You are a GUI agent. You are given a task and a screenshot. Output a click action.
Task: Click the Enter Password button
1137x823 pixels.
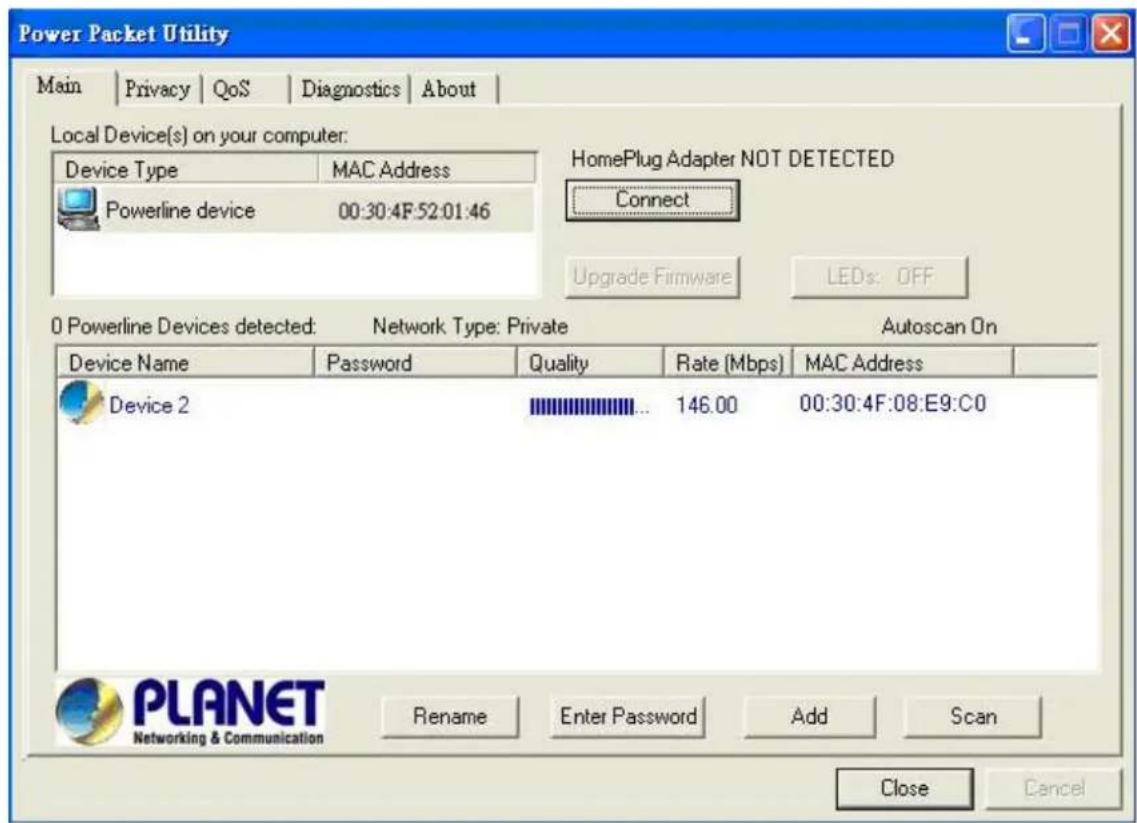pyautogui.click(x=628, y=716)
